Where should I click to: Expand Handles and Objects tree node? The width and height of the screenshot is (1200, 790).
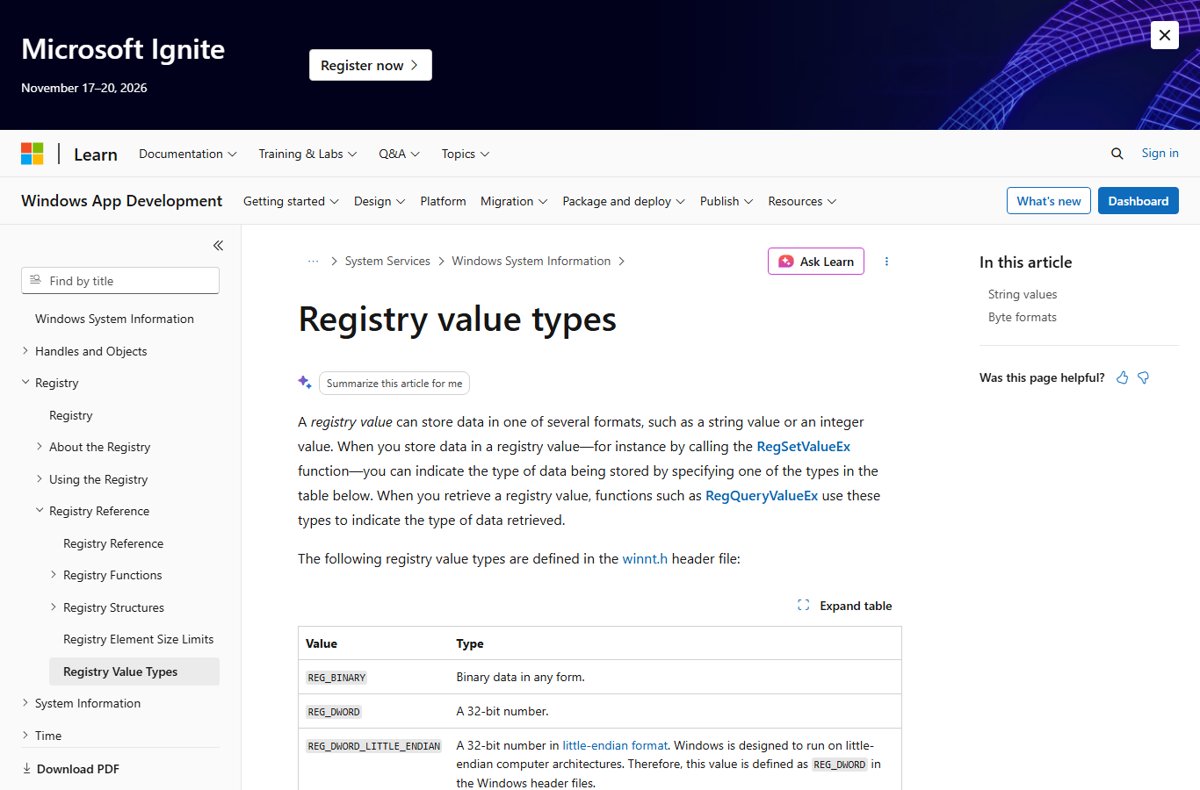coord(25,351)
